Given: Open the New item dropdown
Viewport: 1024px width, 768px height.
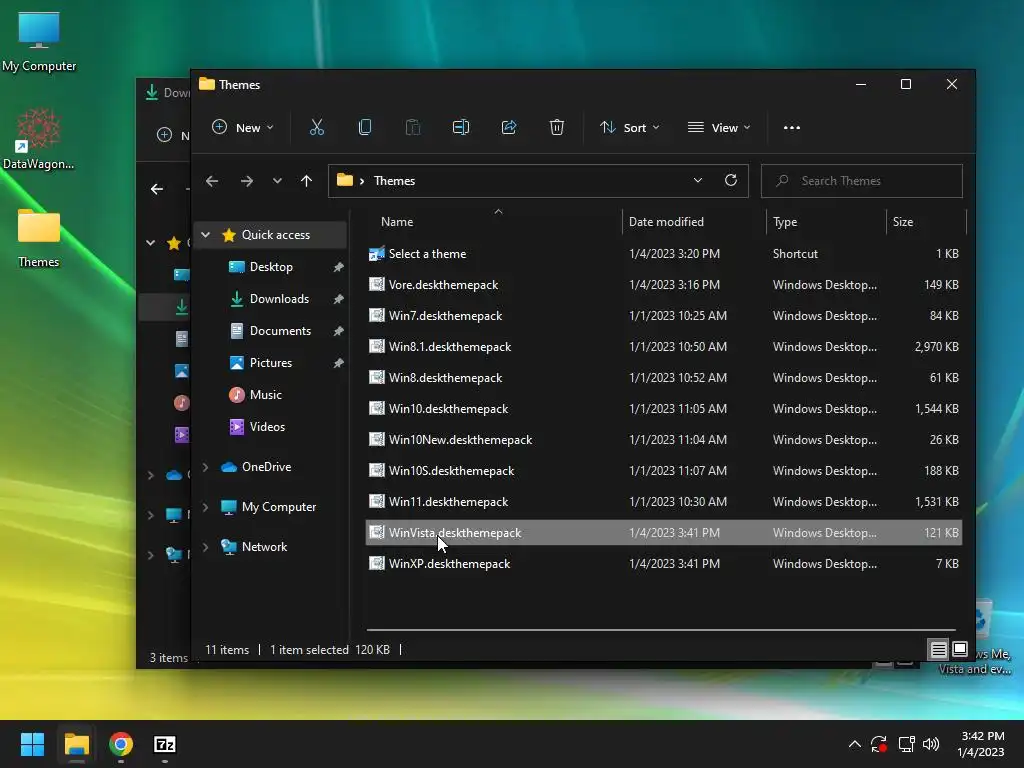Looking at the screenshot, I should [242, 127].
